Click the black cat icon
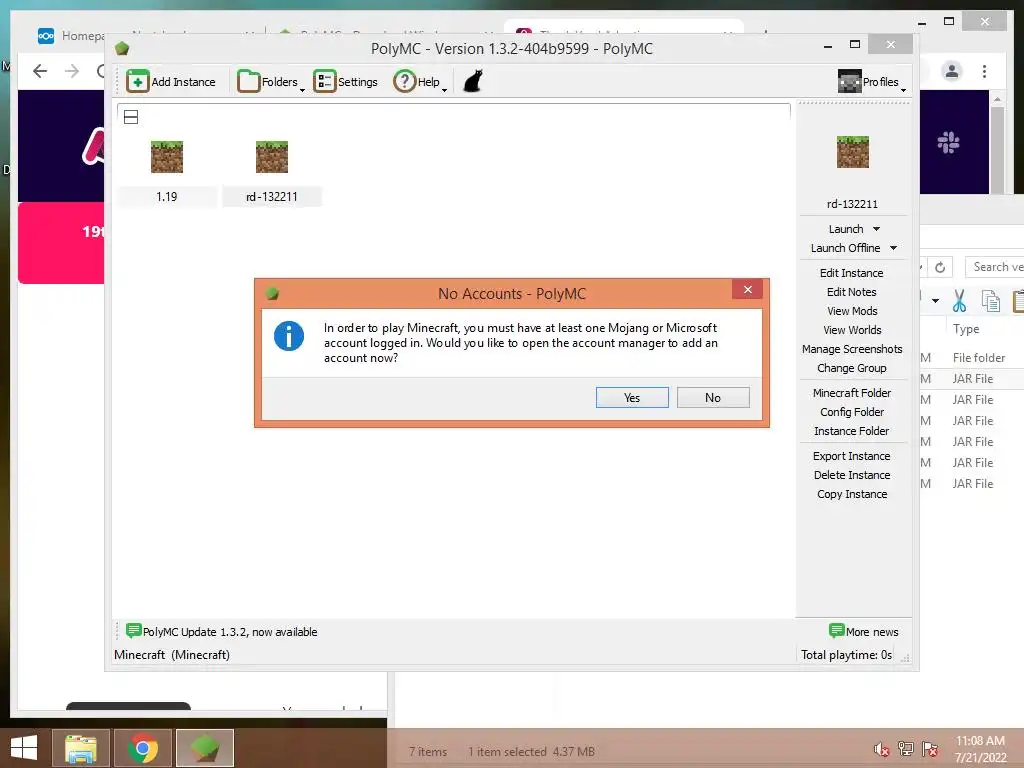 coord(473,82)
